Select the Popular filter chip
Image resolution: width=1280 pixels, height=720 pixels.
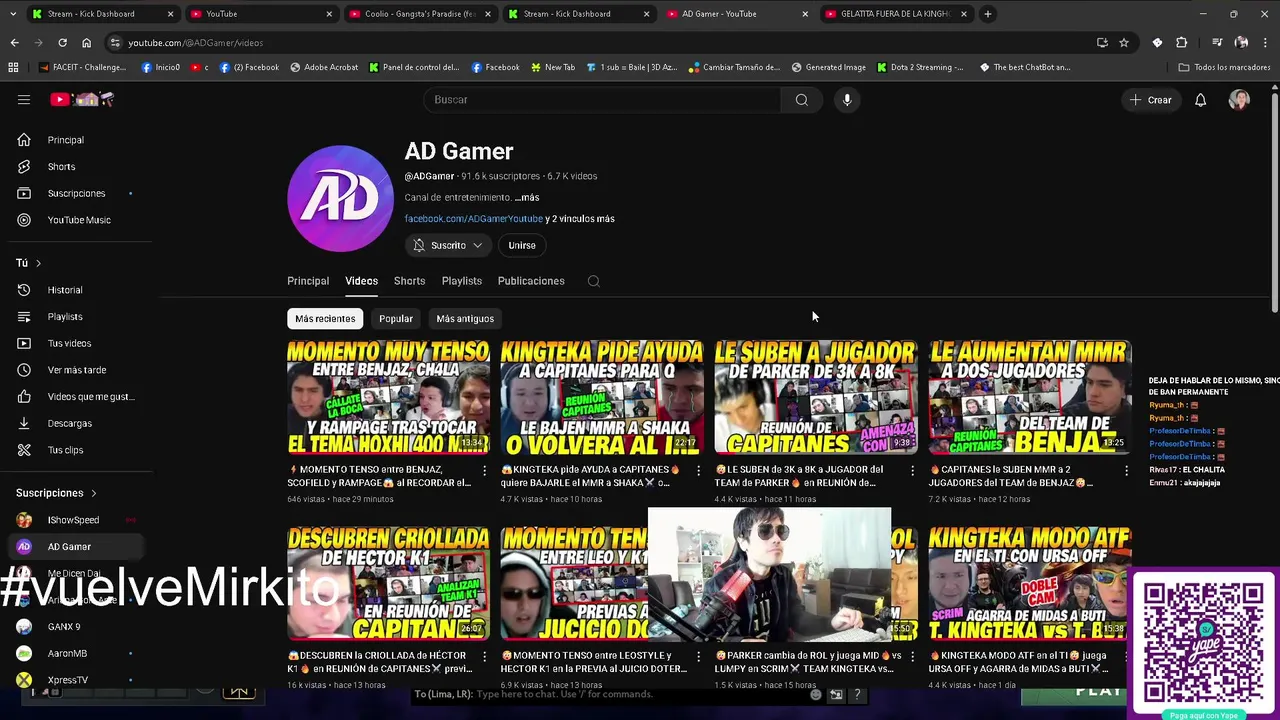[396, 318]
